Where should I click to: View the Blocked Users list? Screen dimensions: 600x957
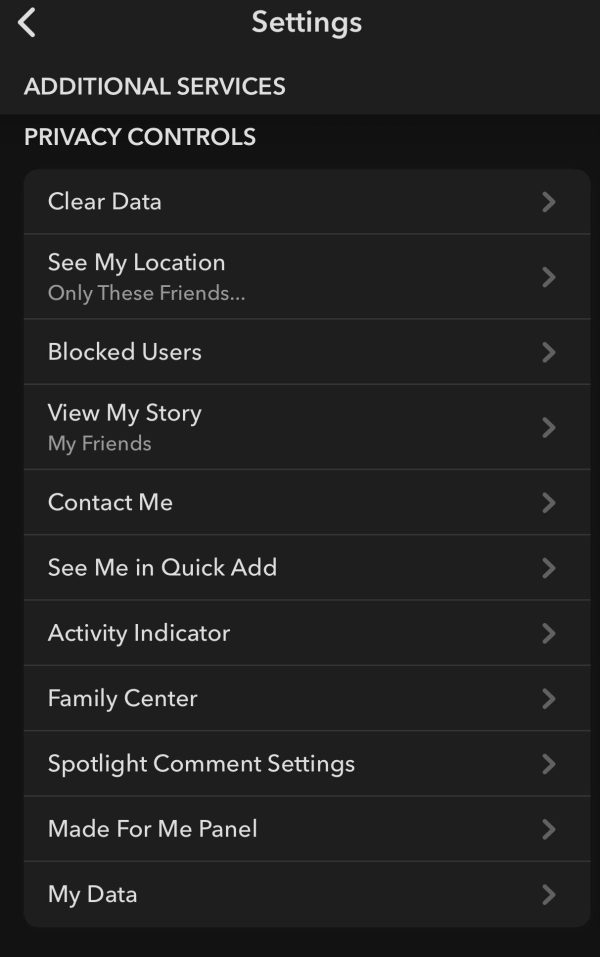[124, 352]
